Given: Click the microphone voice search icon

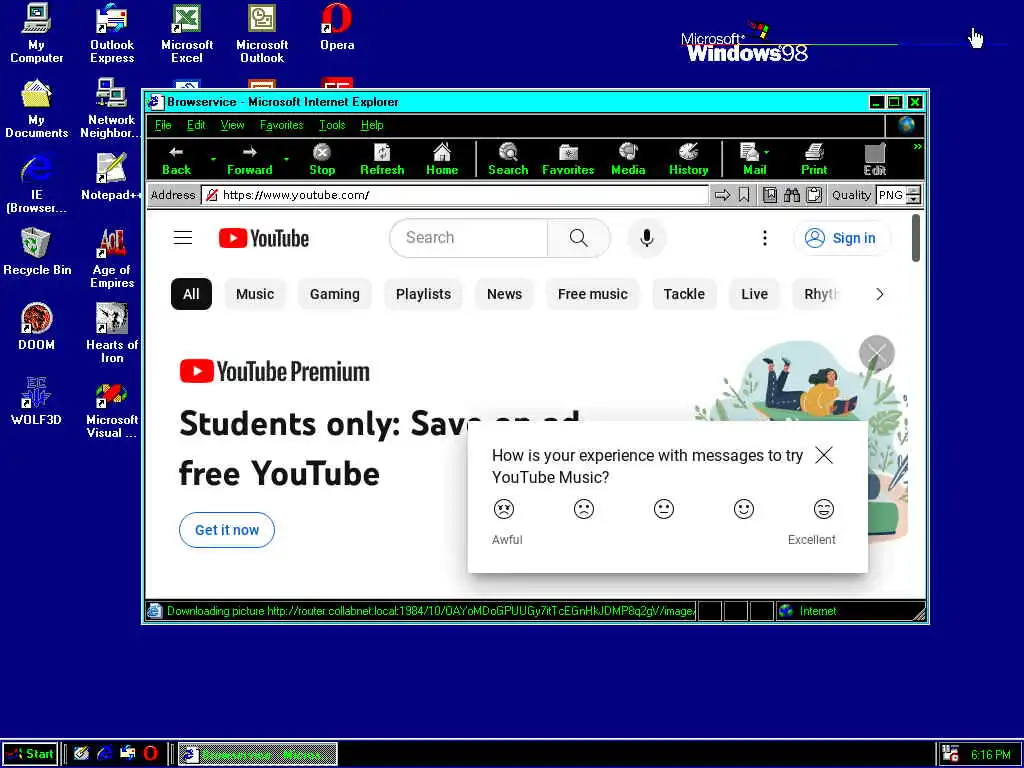Looking at the screenshot, I should (647, 238).
